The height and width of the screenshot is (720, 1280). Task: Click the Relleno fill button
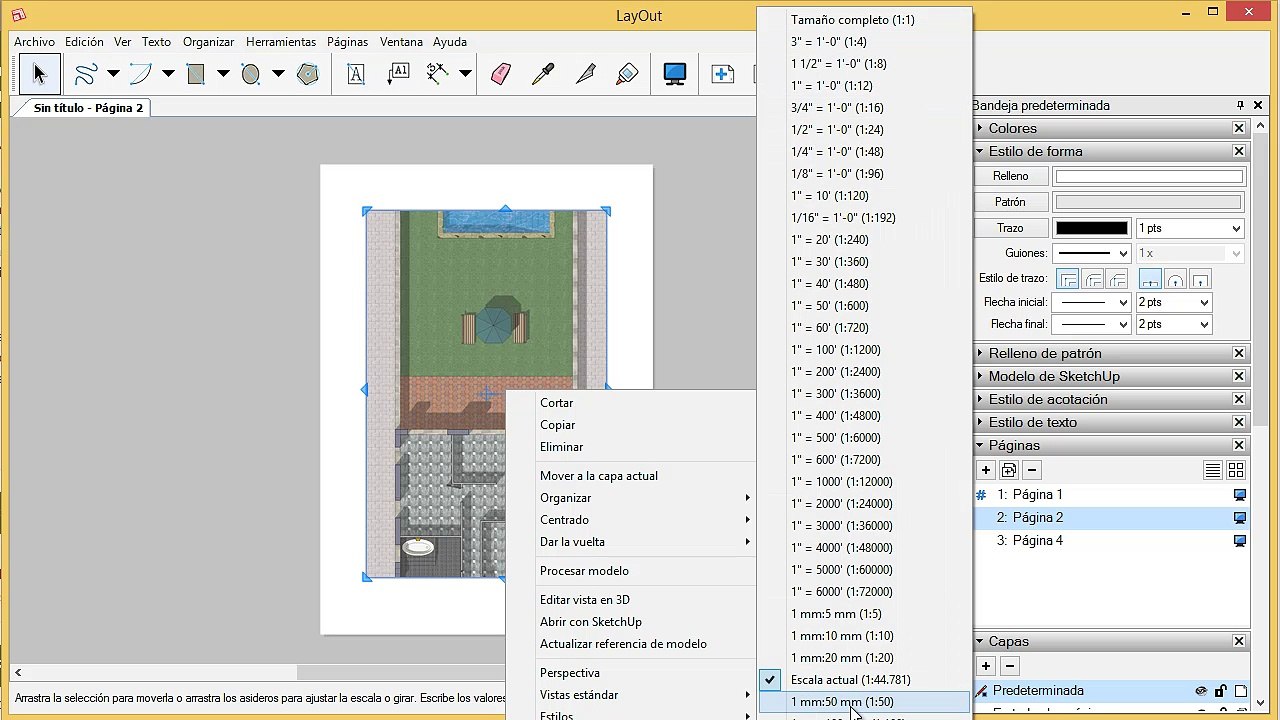[1011, 176]
